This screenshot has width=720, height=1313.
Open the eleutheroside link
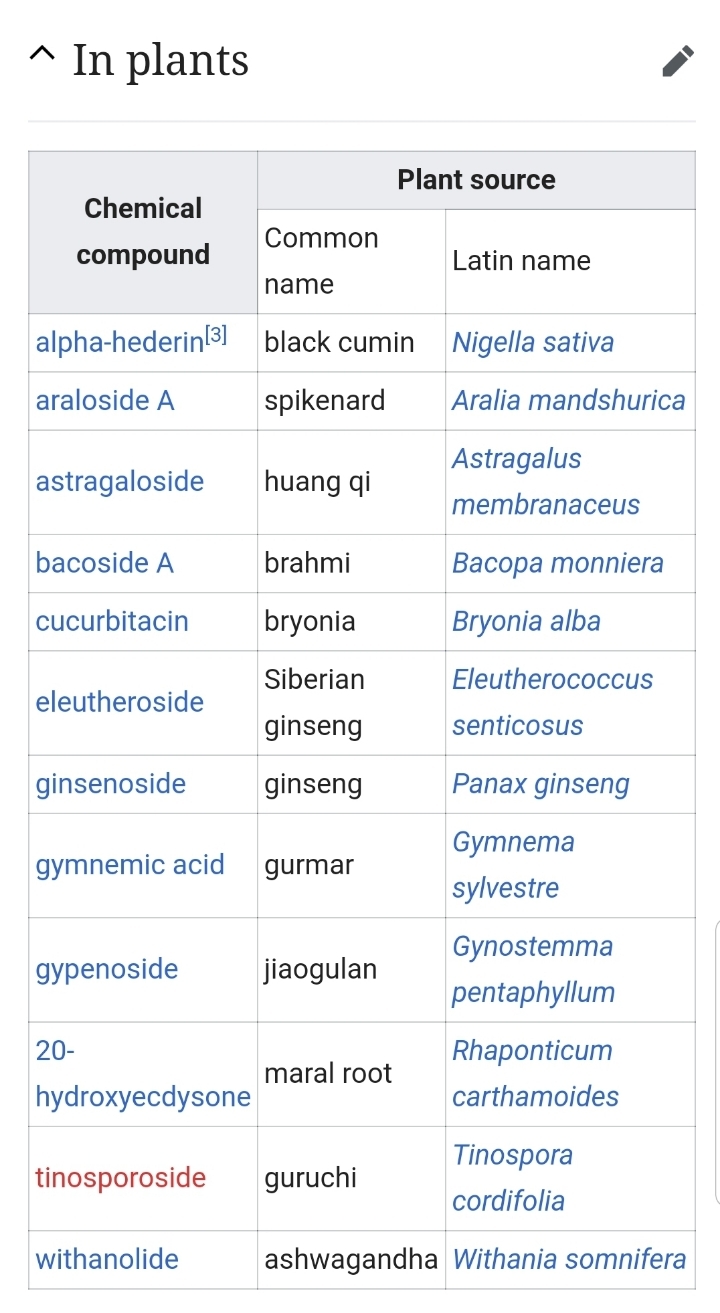click(x=120, y=702)
